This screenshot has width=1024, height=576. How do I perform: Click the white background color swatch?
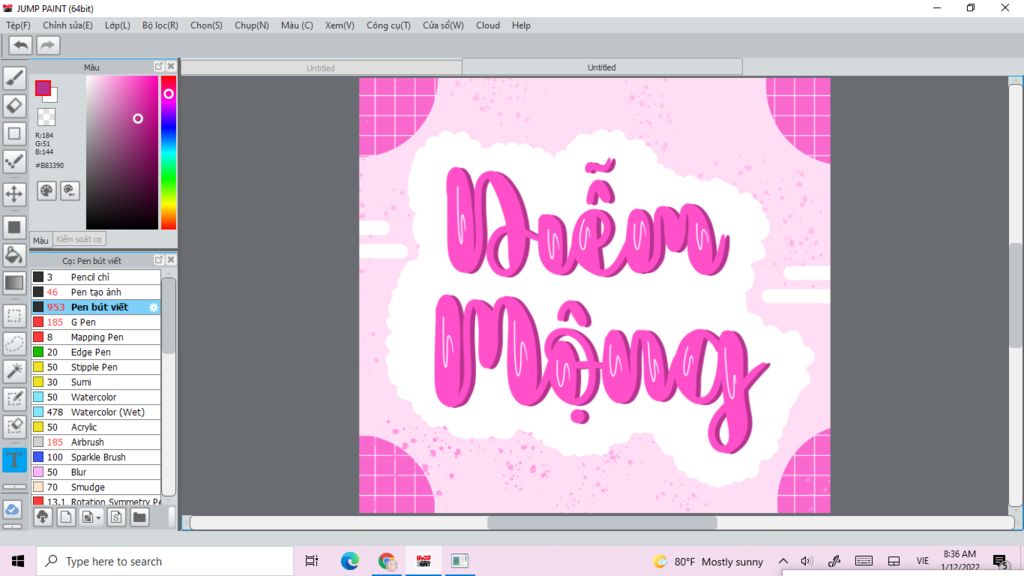tap(53, 97)
